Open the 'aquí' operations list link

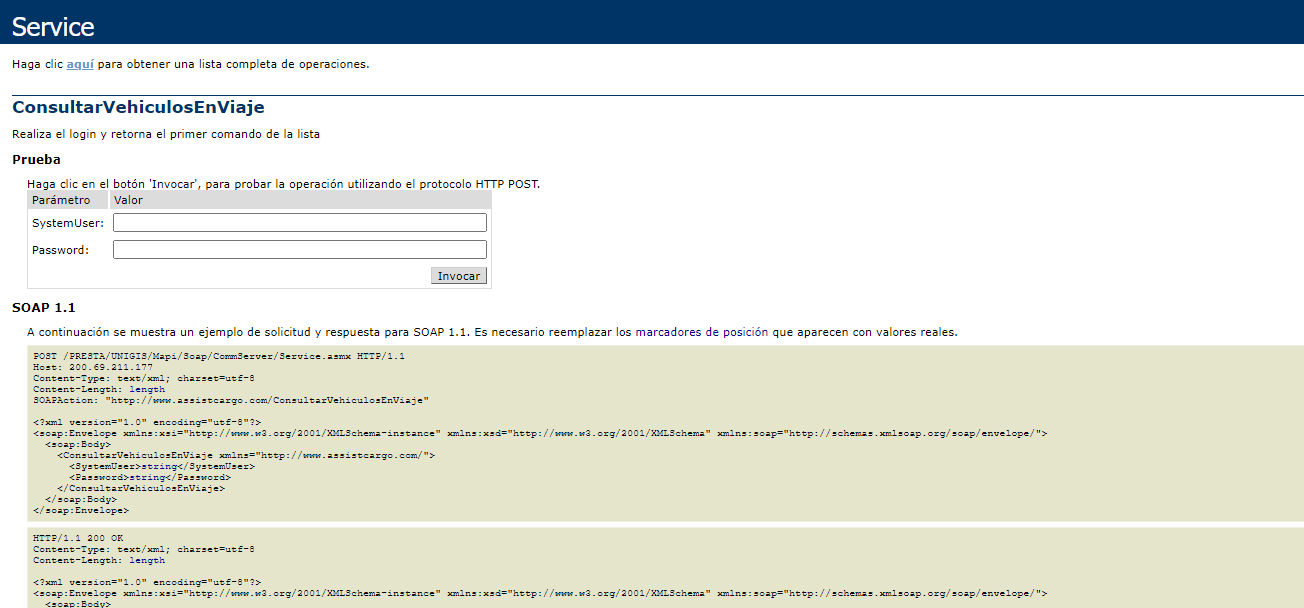80,64
